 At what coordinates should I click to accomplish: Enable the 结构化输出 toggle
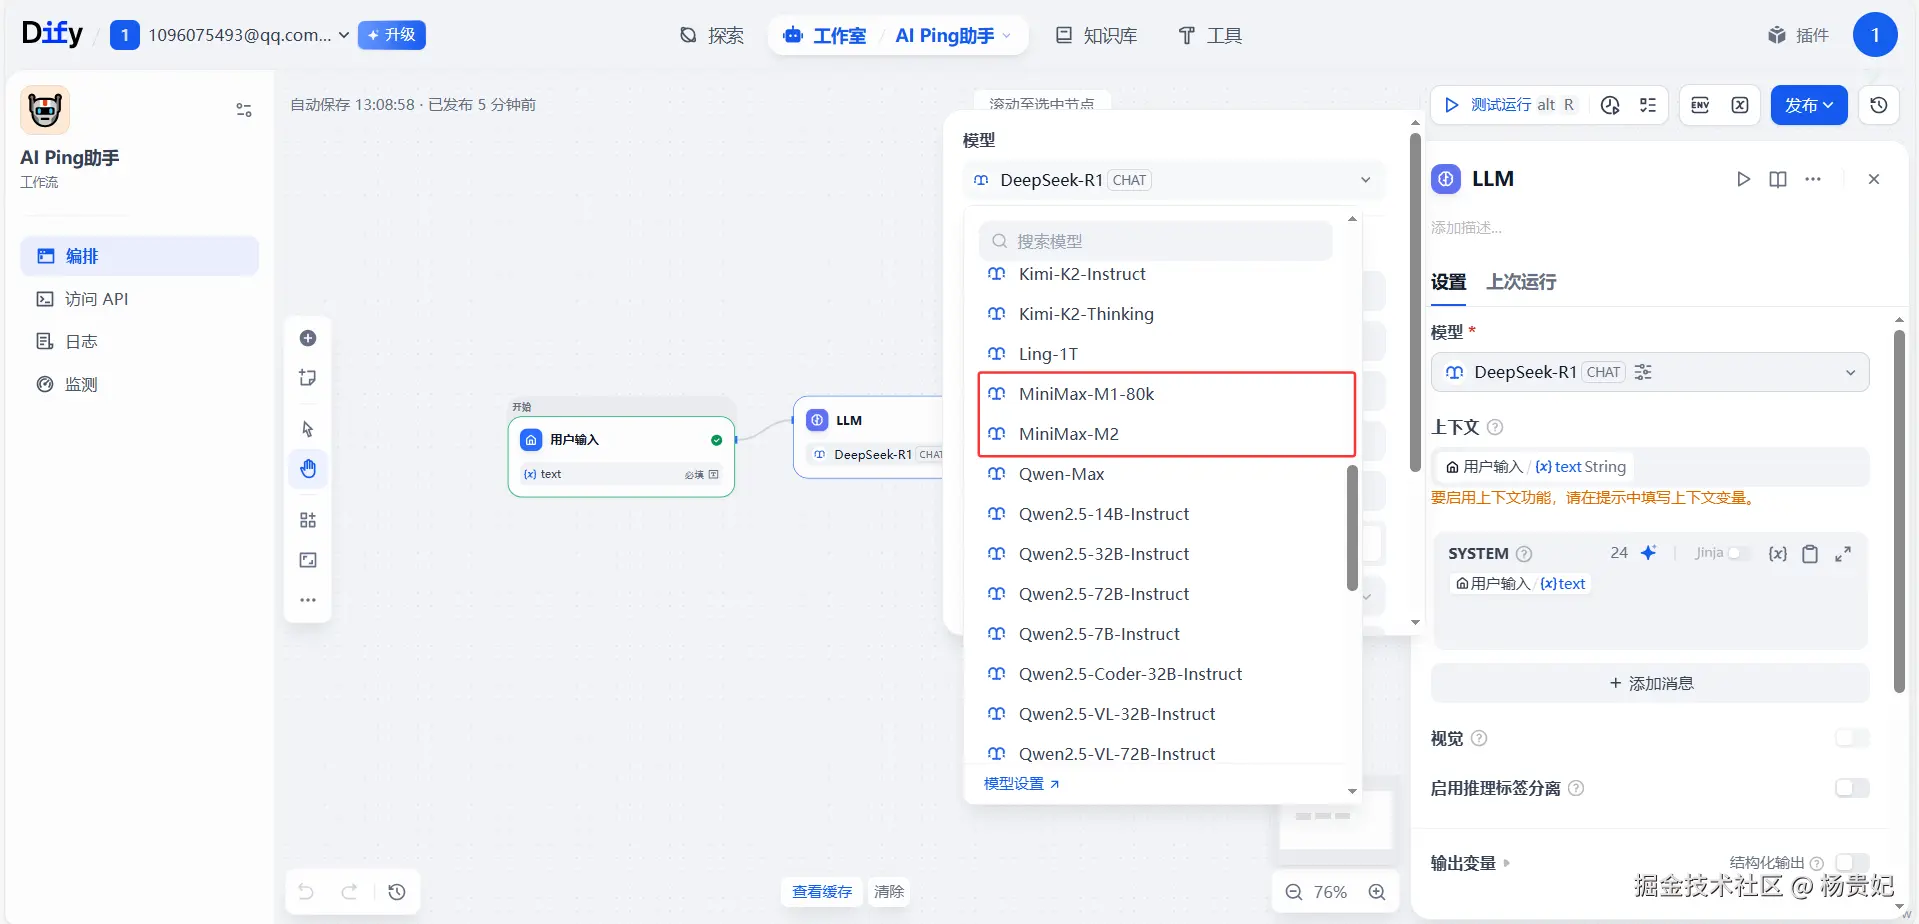click(1852, 862)
